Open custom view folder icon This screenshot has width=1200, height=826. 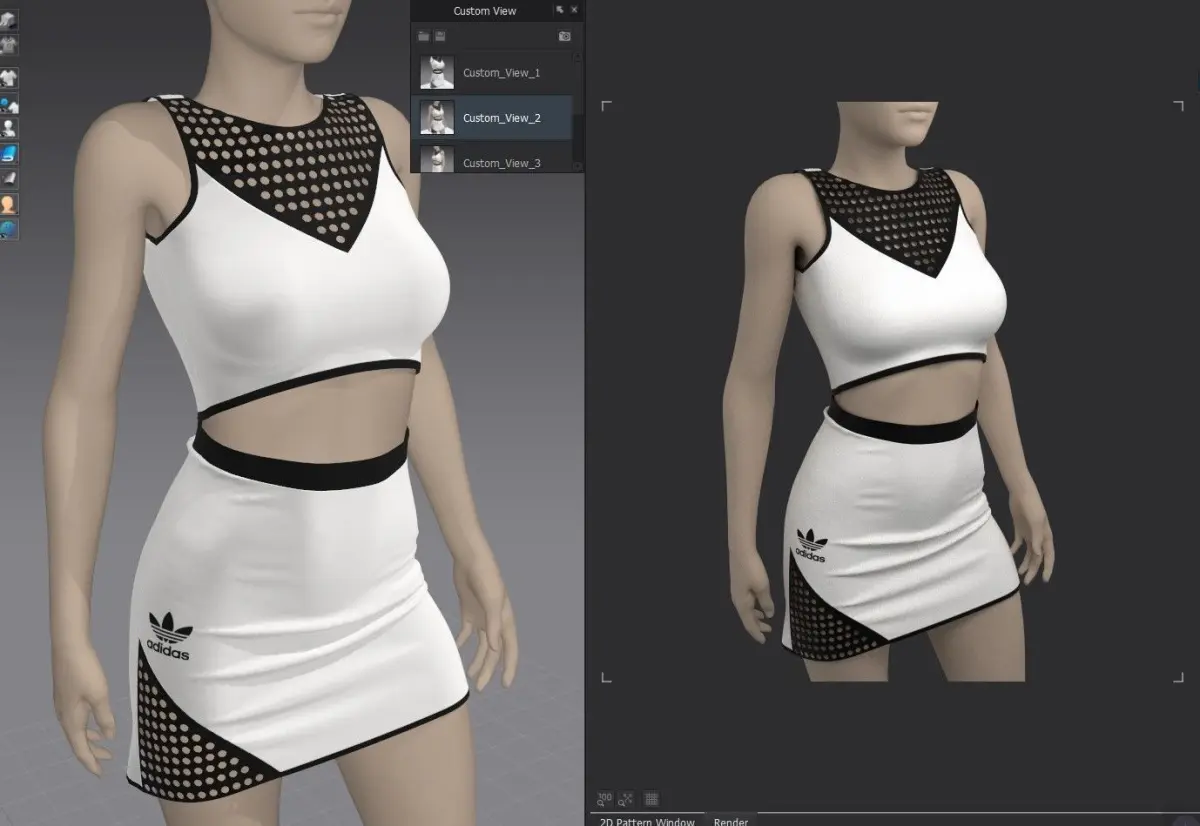424,36
